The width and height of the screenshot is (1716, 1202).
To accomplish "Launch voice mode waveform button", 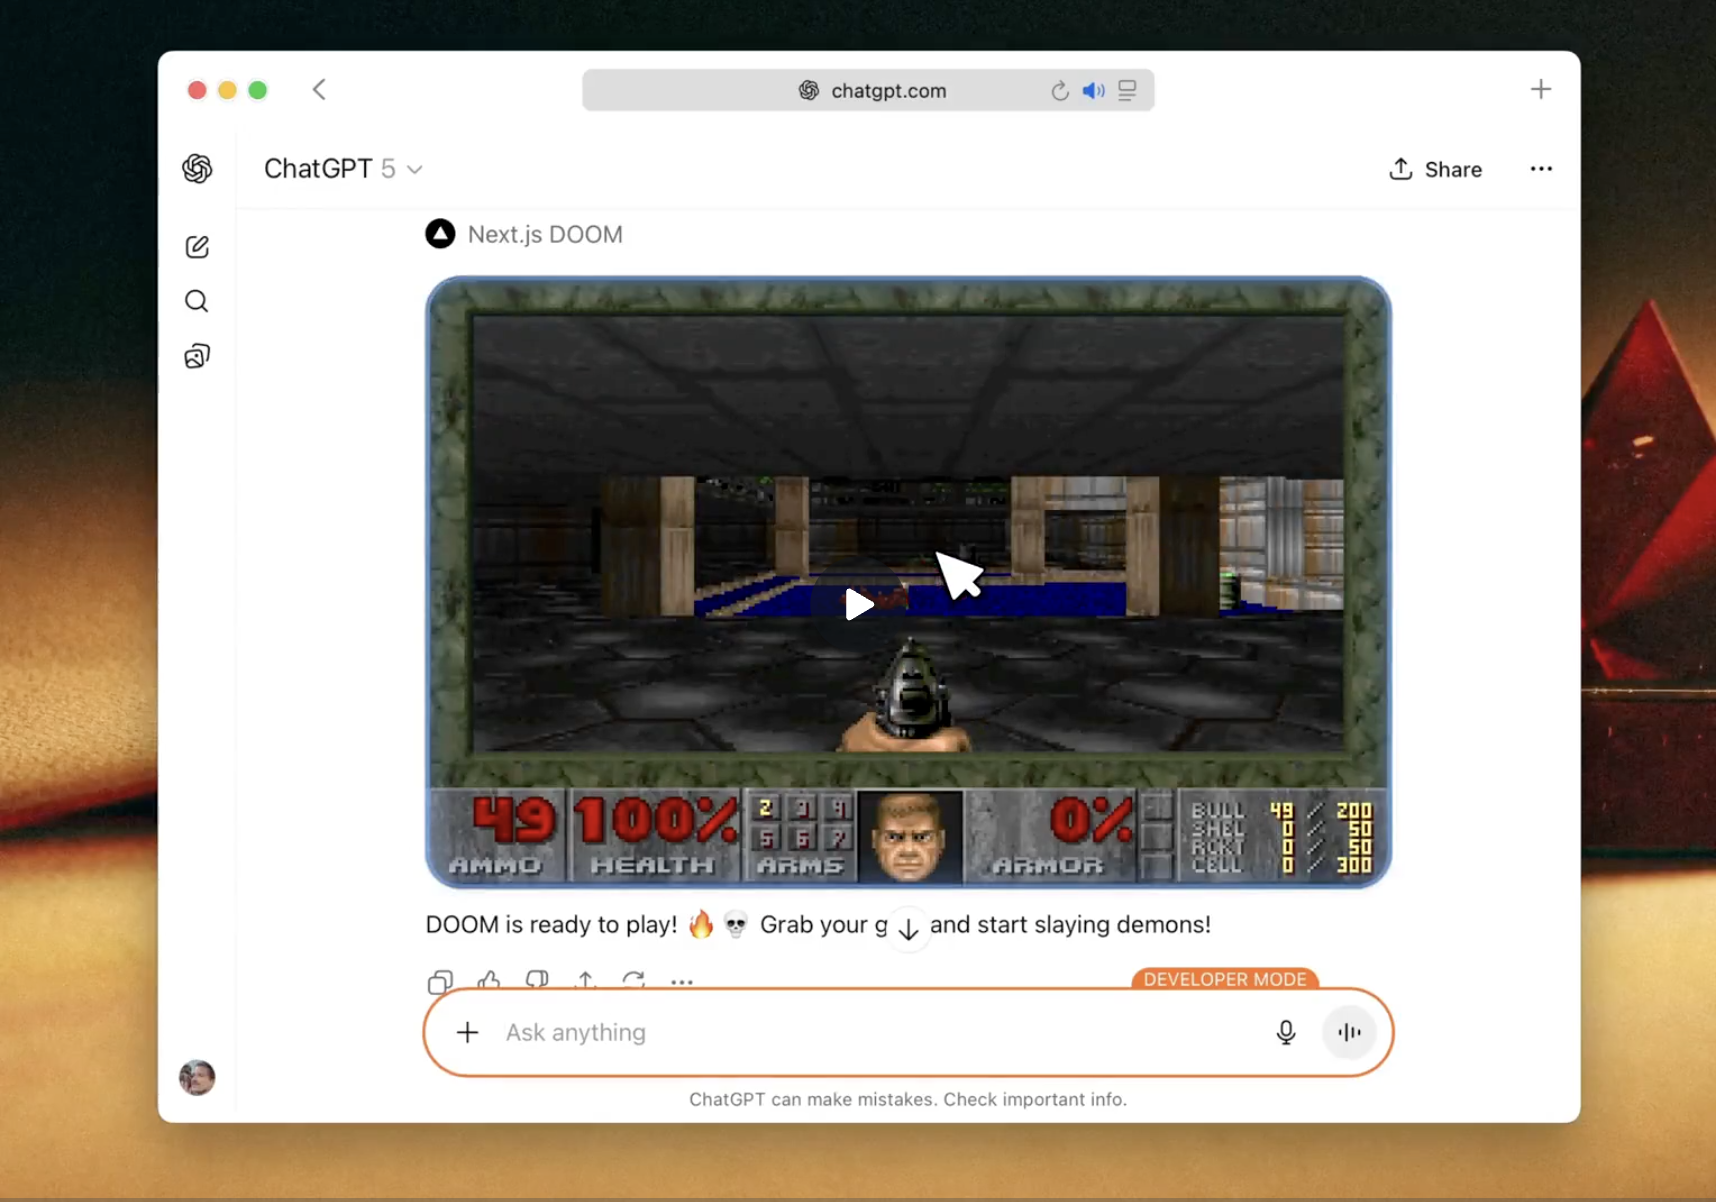I will click(x=1349, y=1032).
